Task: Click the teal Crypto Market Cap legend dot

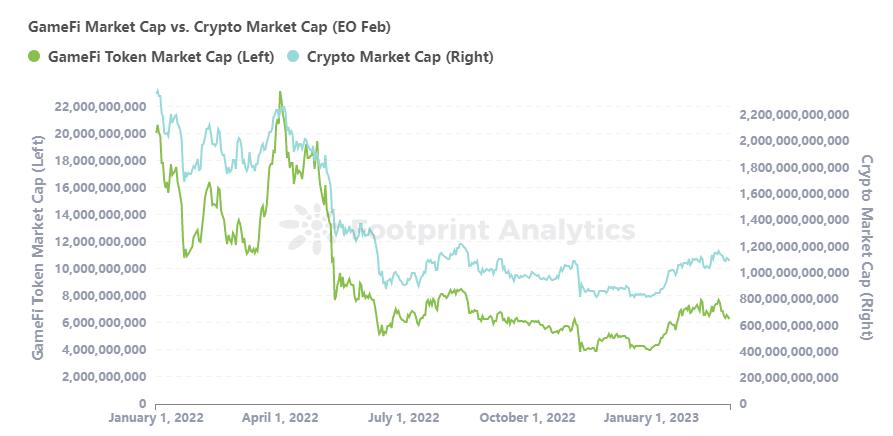Action: [x=292, y=57]
